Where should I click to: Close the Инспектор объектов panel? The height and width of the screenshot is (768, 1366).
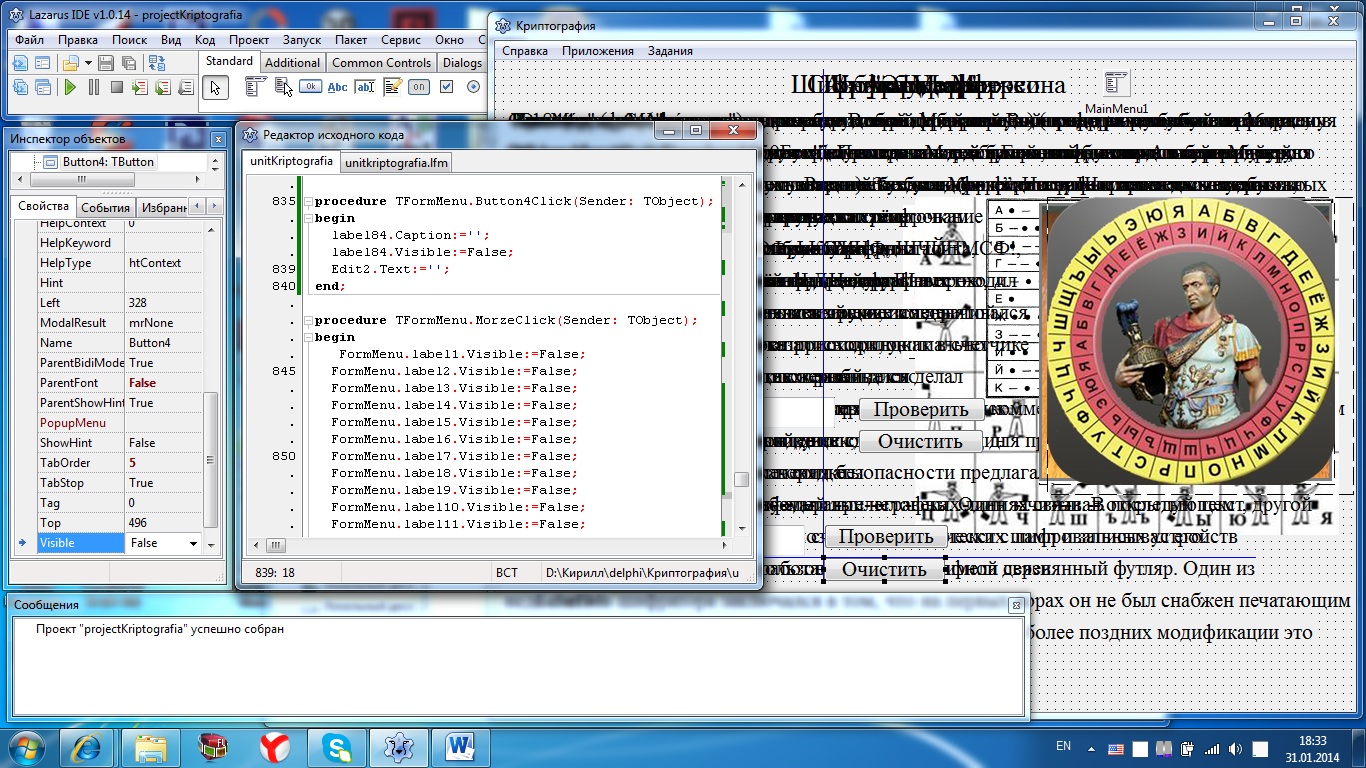coord(218,139)
